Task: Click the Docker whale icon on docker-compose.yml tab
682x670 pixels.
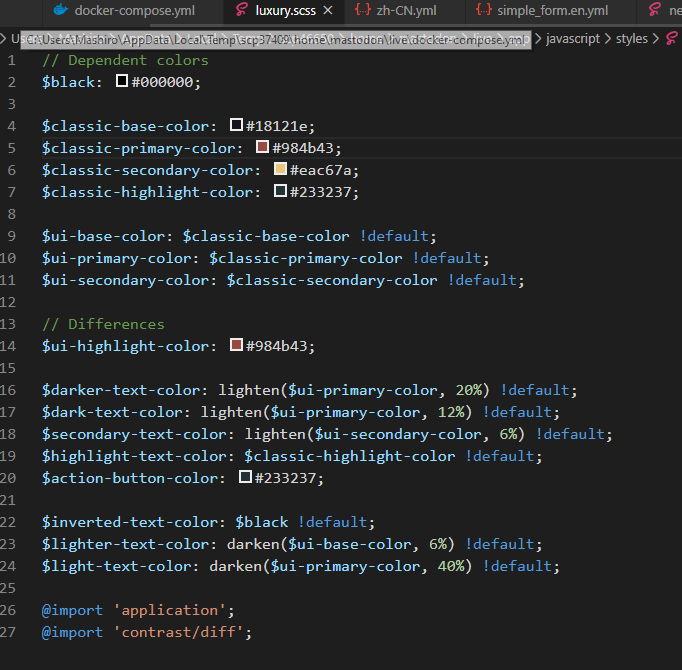Action: coord(60,10)
